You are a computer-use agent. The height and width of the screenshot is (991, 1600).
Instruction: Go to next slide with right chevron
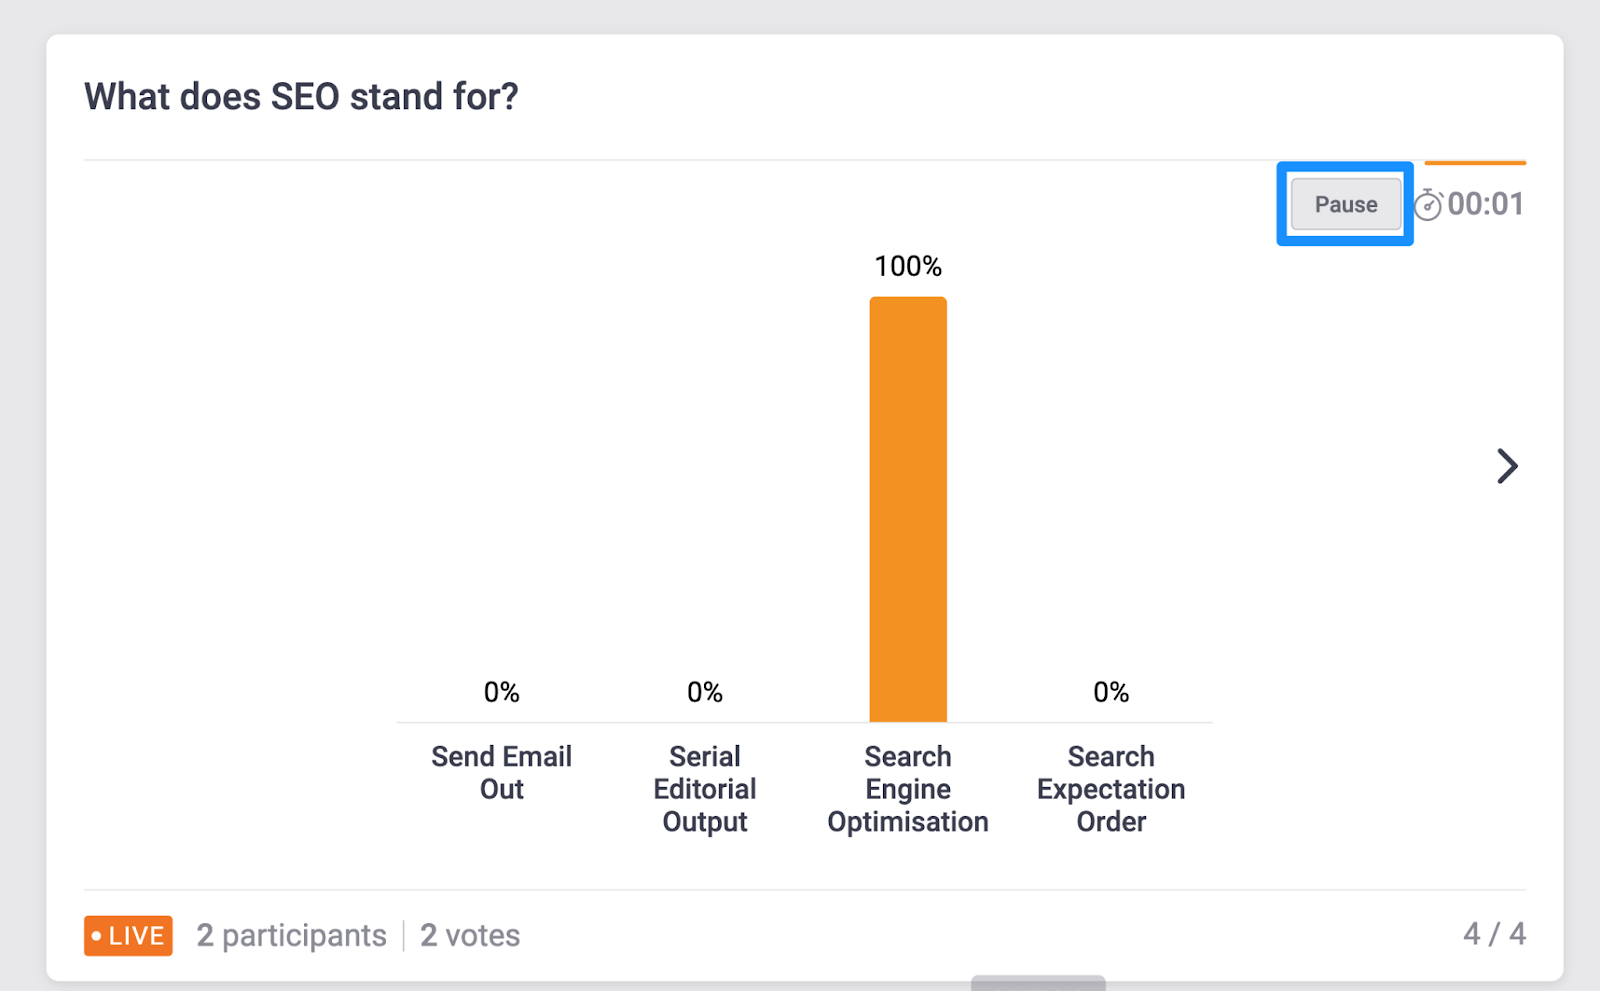coord(1507,466)
